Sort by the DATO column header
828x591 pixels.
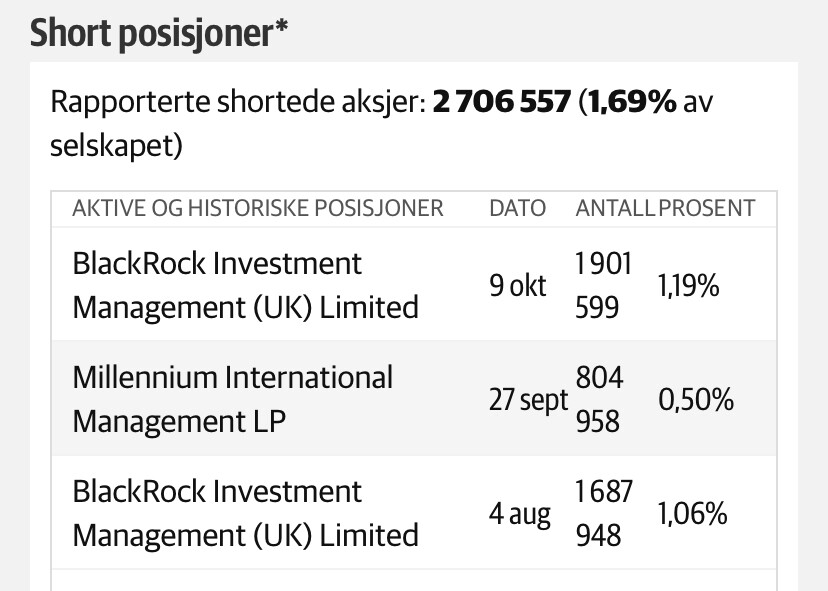coord(518,208)
